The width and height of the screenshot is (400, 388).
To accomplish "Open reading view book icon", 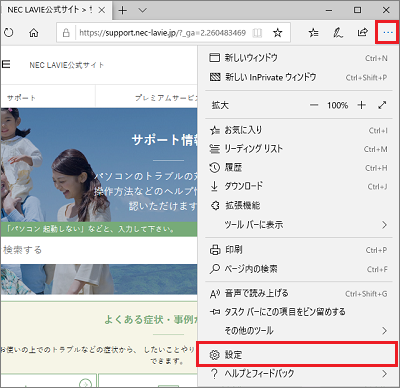I will (x=257, y=33).
